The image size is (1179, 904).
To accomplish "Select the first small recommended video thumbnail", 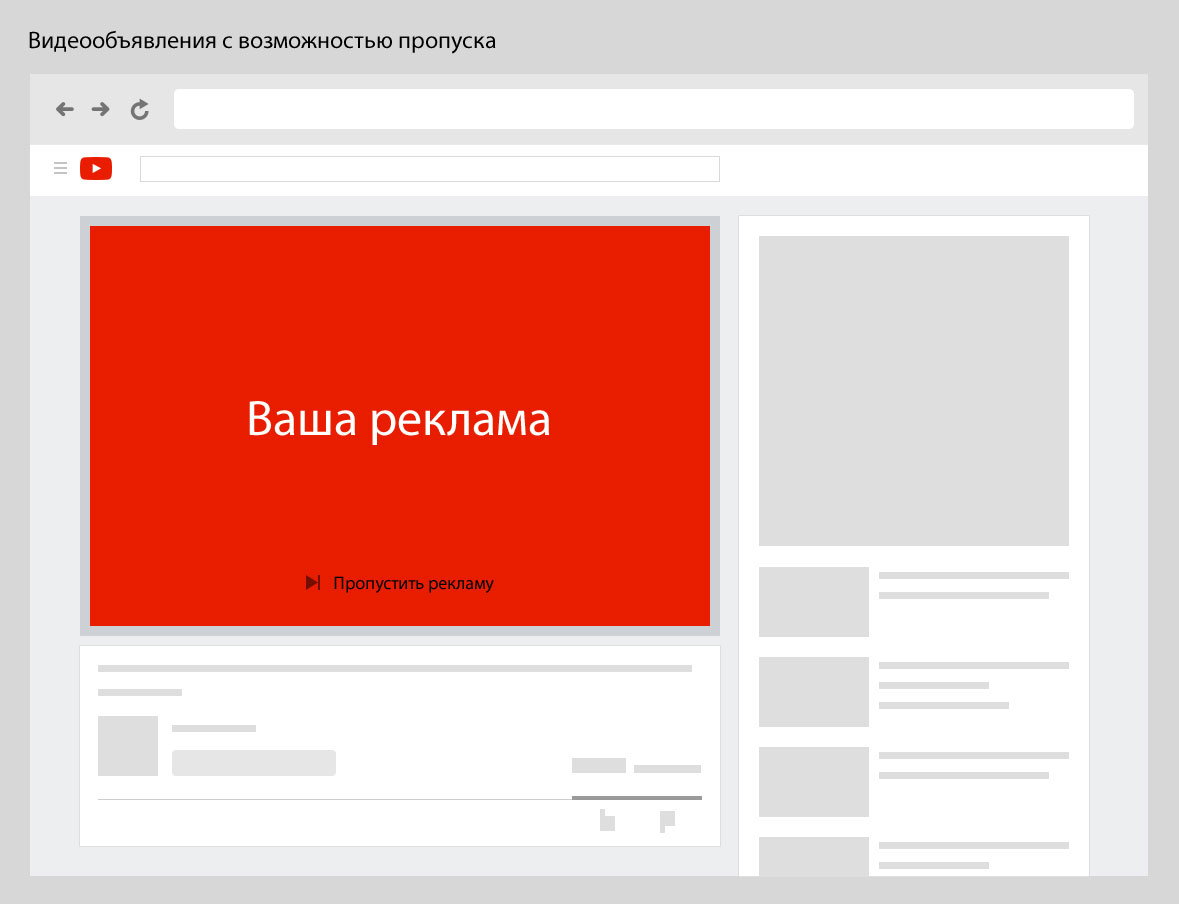I will tap(813, 602).
